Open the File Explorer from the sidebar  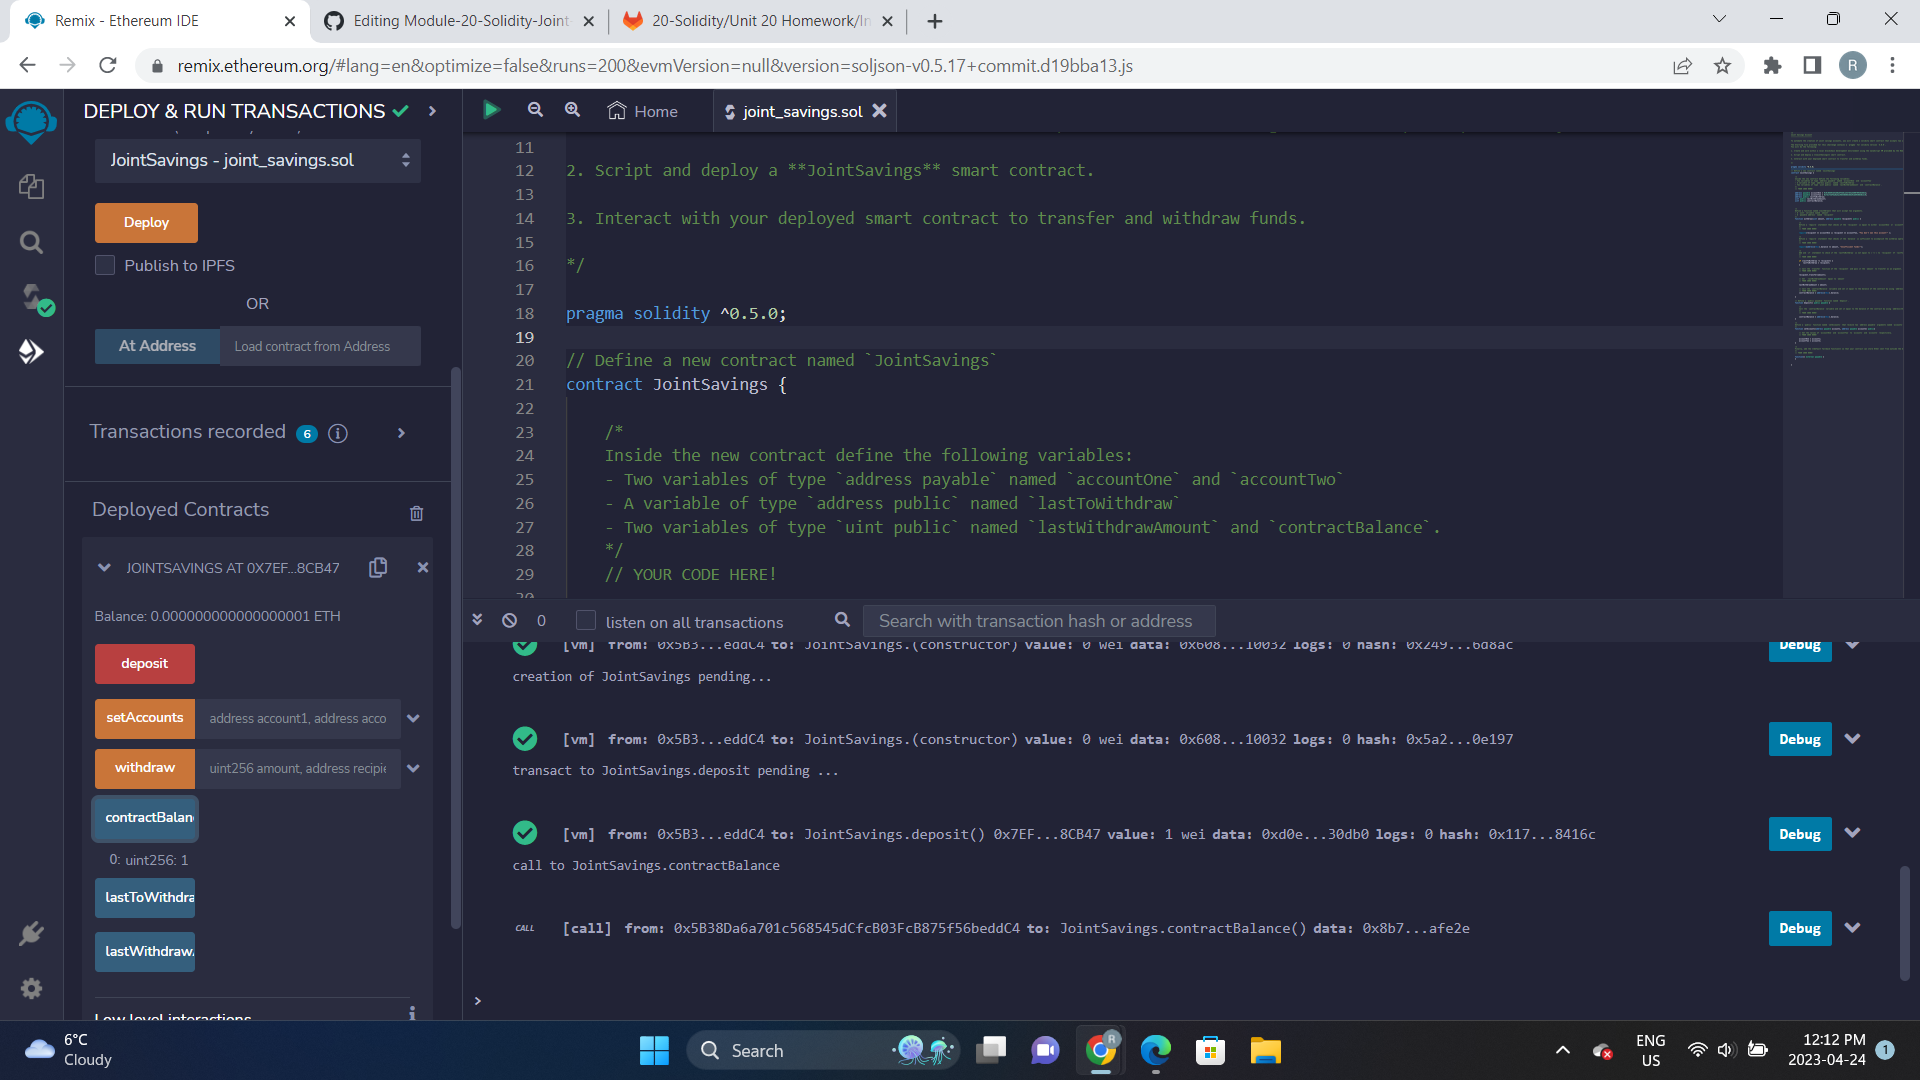(31, 186)
